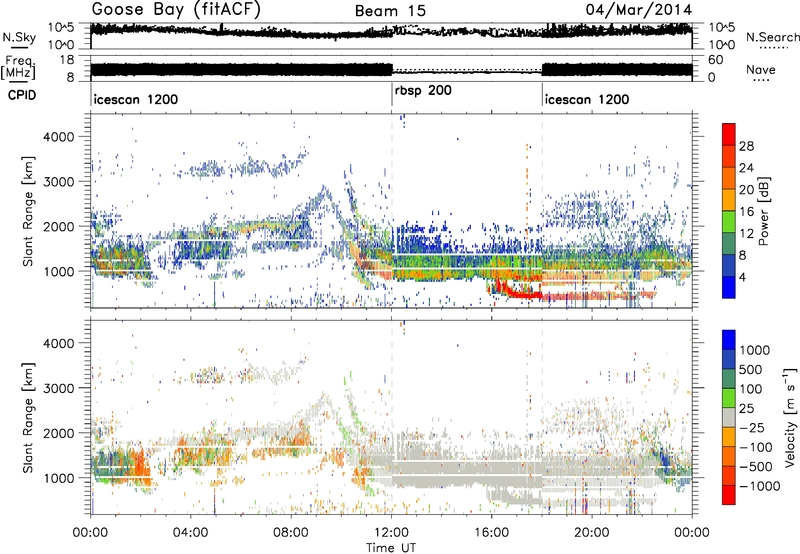Click the first 'icescan 1200' CPID marker
Image resolution: width=800 pixels, height=554 pixels.
point(136,99)
